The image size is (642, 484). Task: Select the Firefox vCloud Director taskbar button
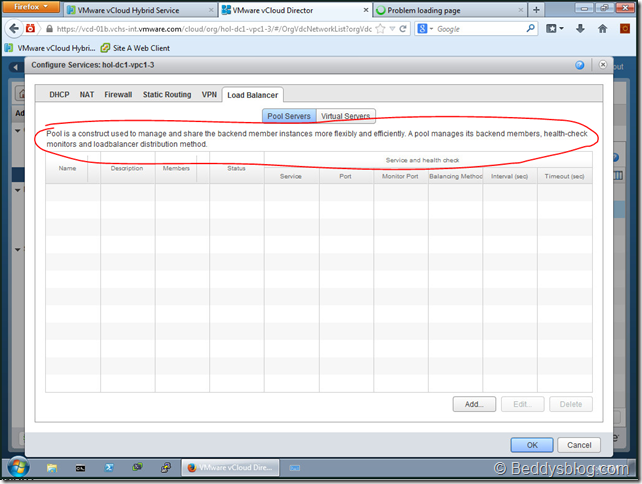pyautogui.click(x=231, y=468)
